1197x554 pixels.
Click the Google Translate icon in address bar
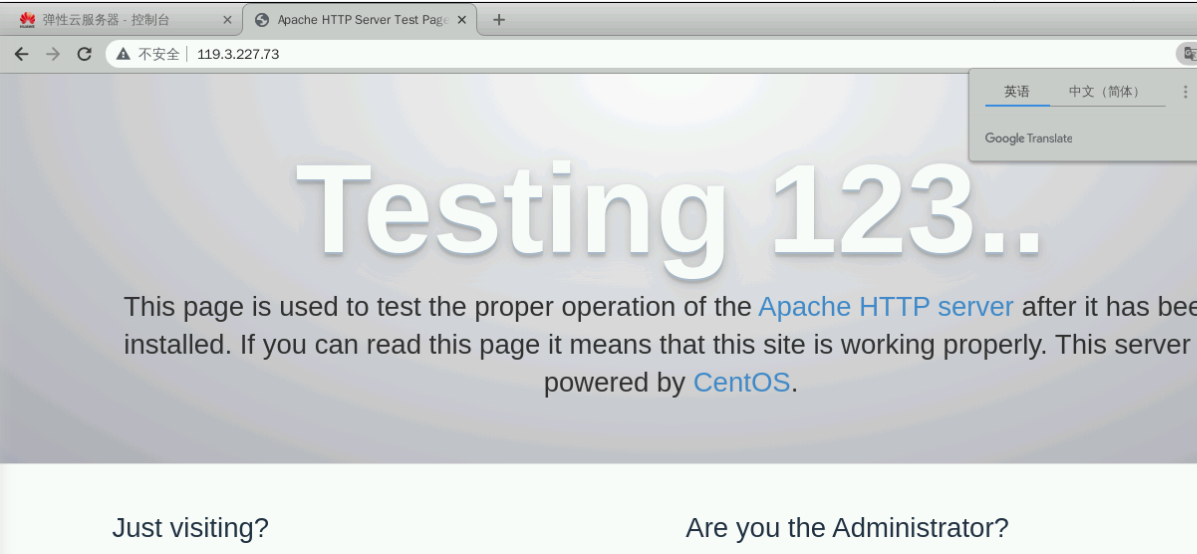[1189, 53]
